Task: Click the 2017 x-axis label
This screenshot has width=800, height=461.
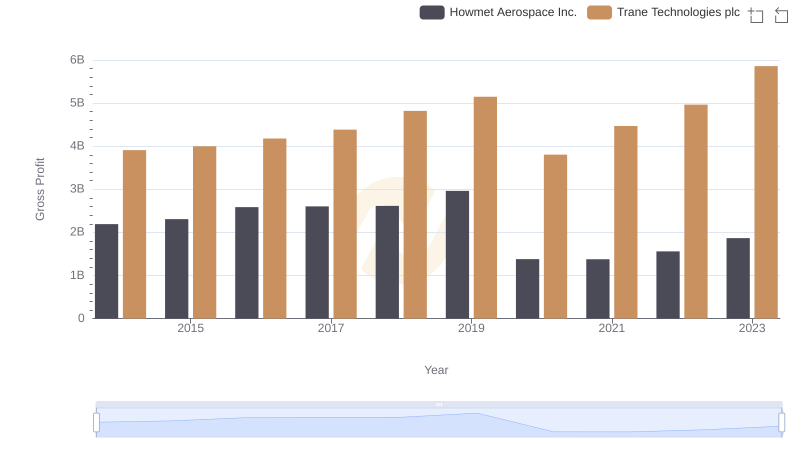Action: coord(331,328)
